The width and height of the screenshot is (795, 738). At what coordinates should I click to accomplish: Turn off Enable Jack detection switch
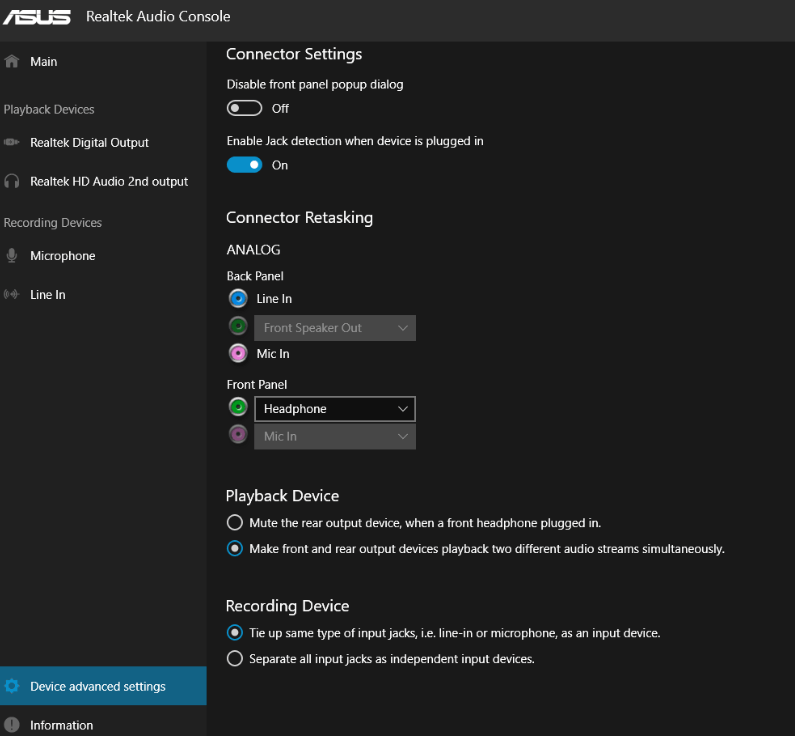pos(244,165)
